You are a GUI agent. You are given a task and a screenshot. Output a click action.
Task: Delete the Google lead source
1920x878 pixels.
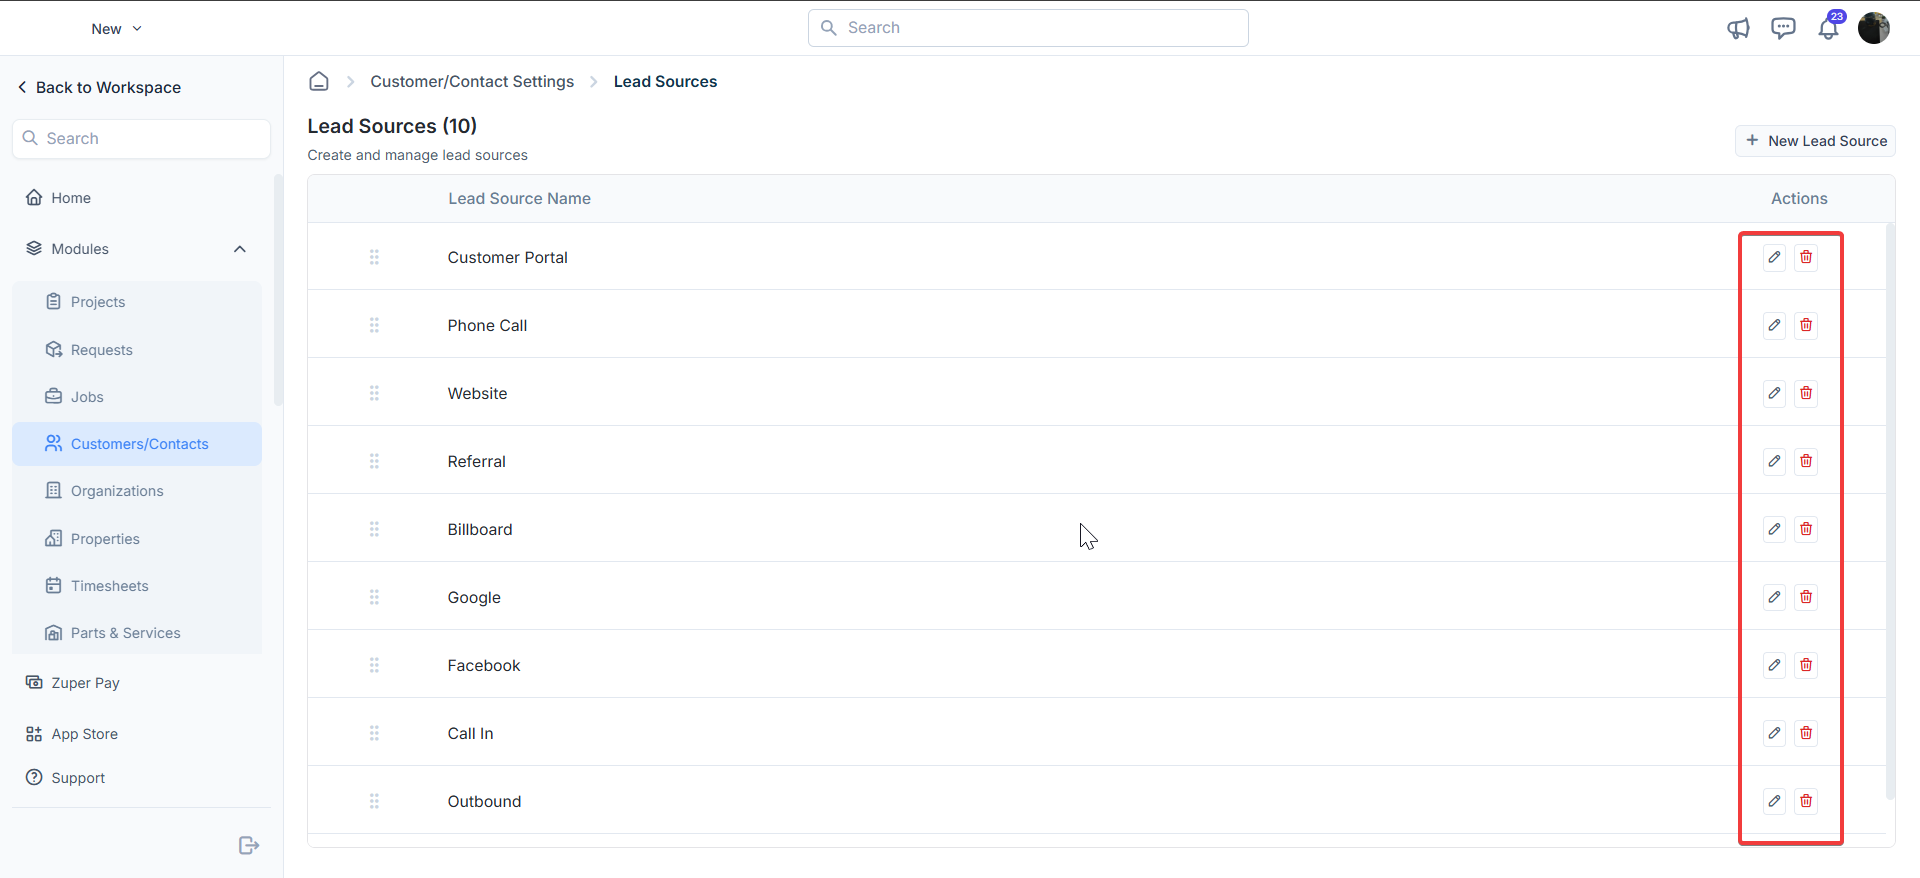(x=1806, y=597)
